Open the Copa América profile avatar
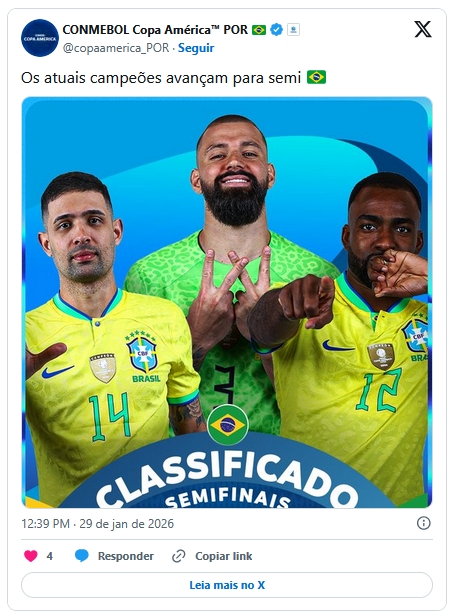Screen dimensions: 459x616 [x=40, y=38]
